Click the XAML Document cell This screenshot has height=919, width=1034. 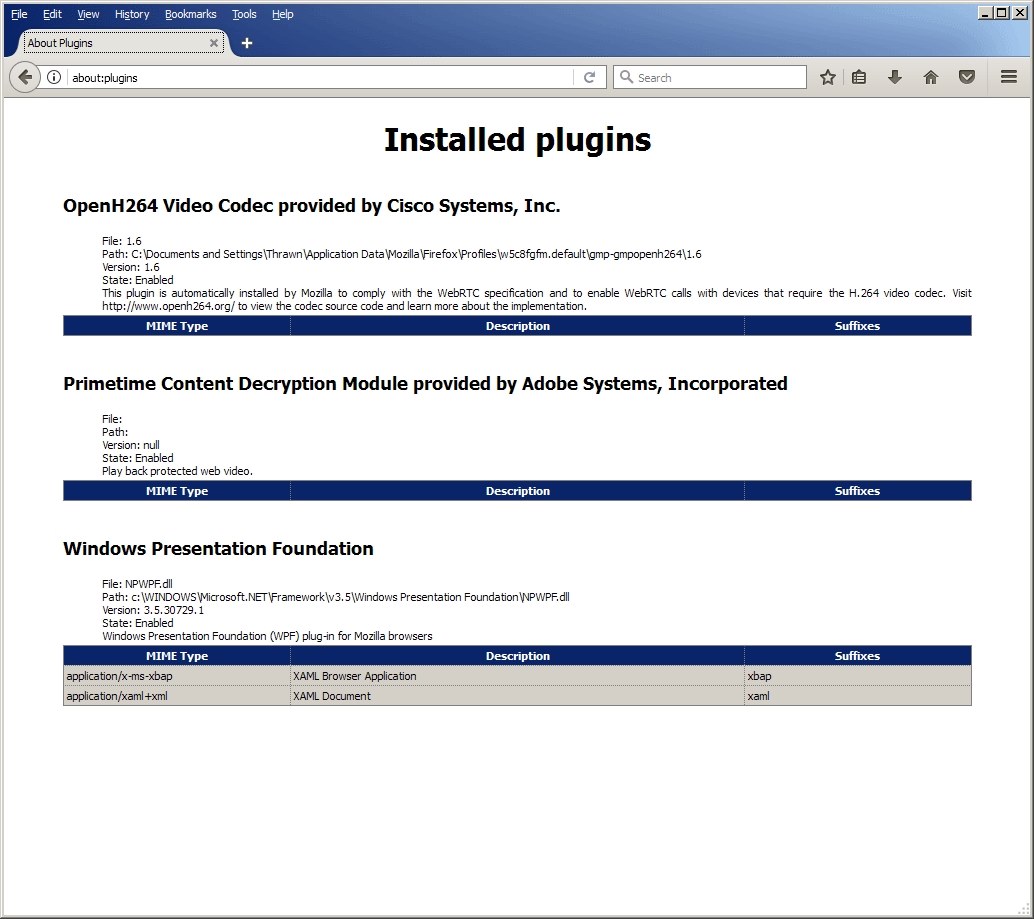tap(518, 696)
